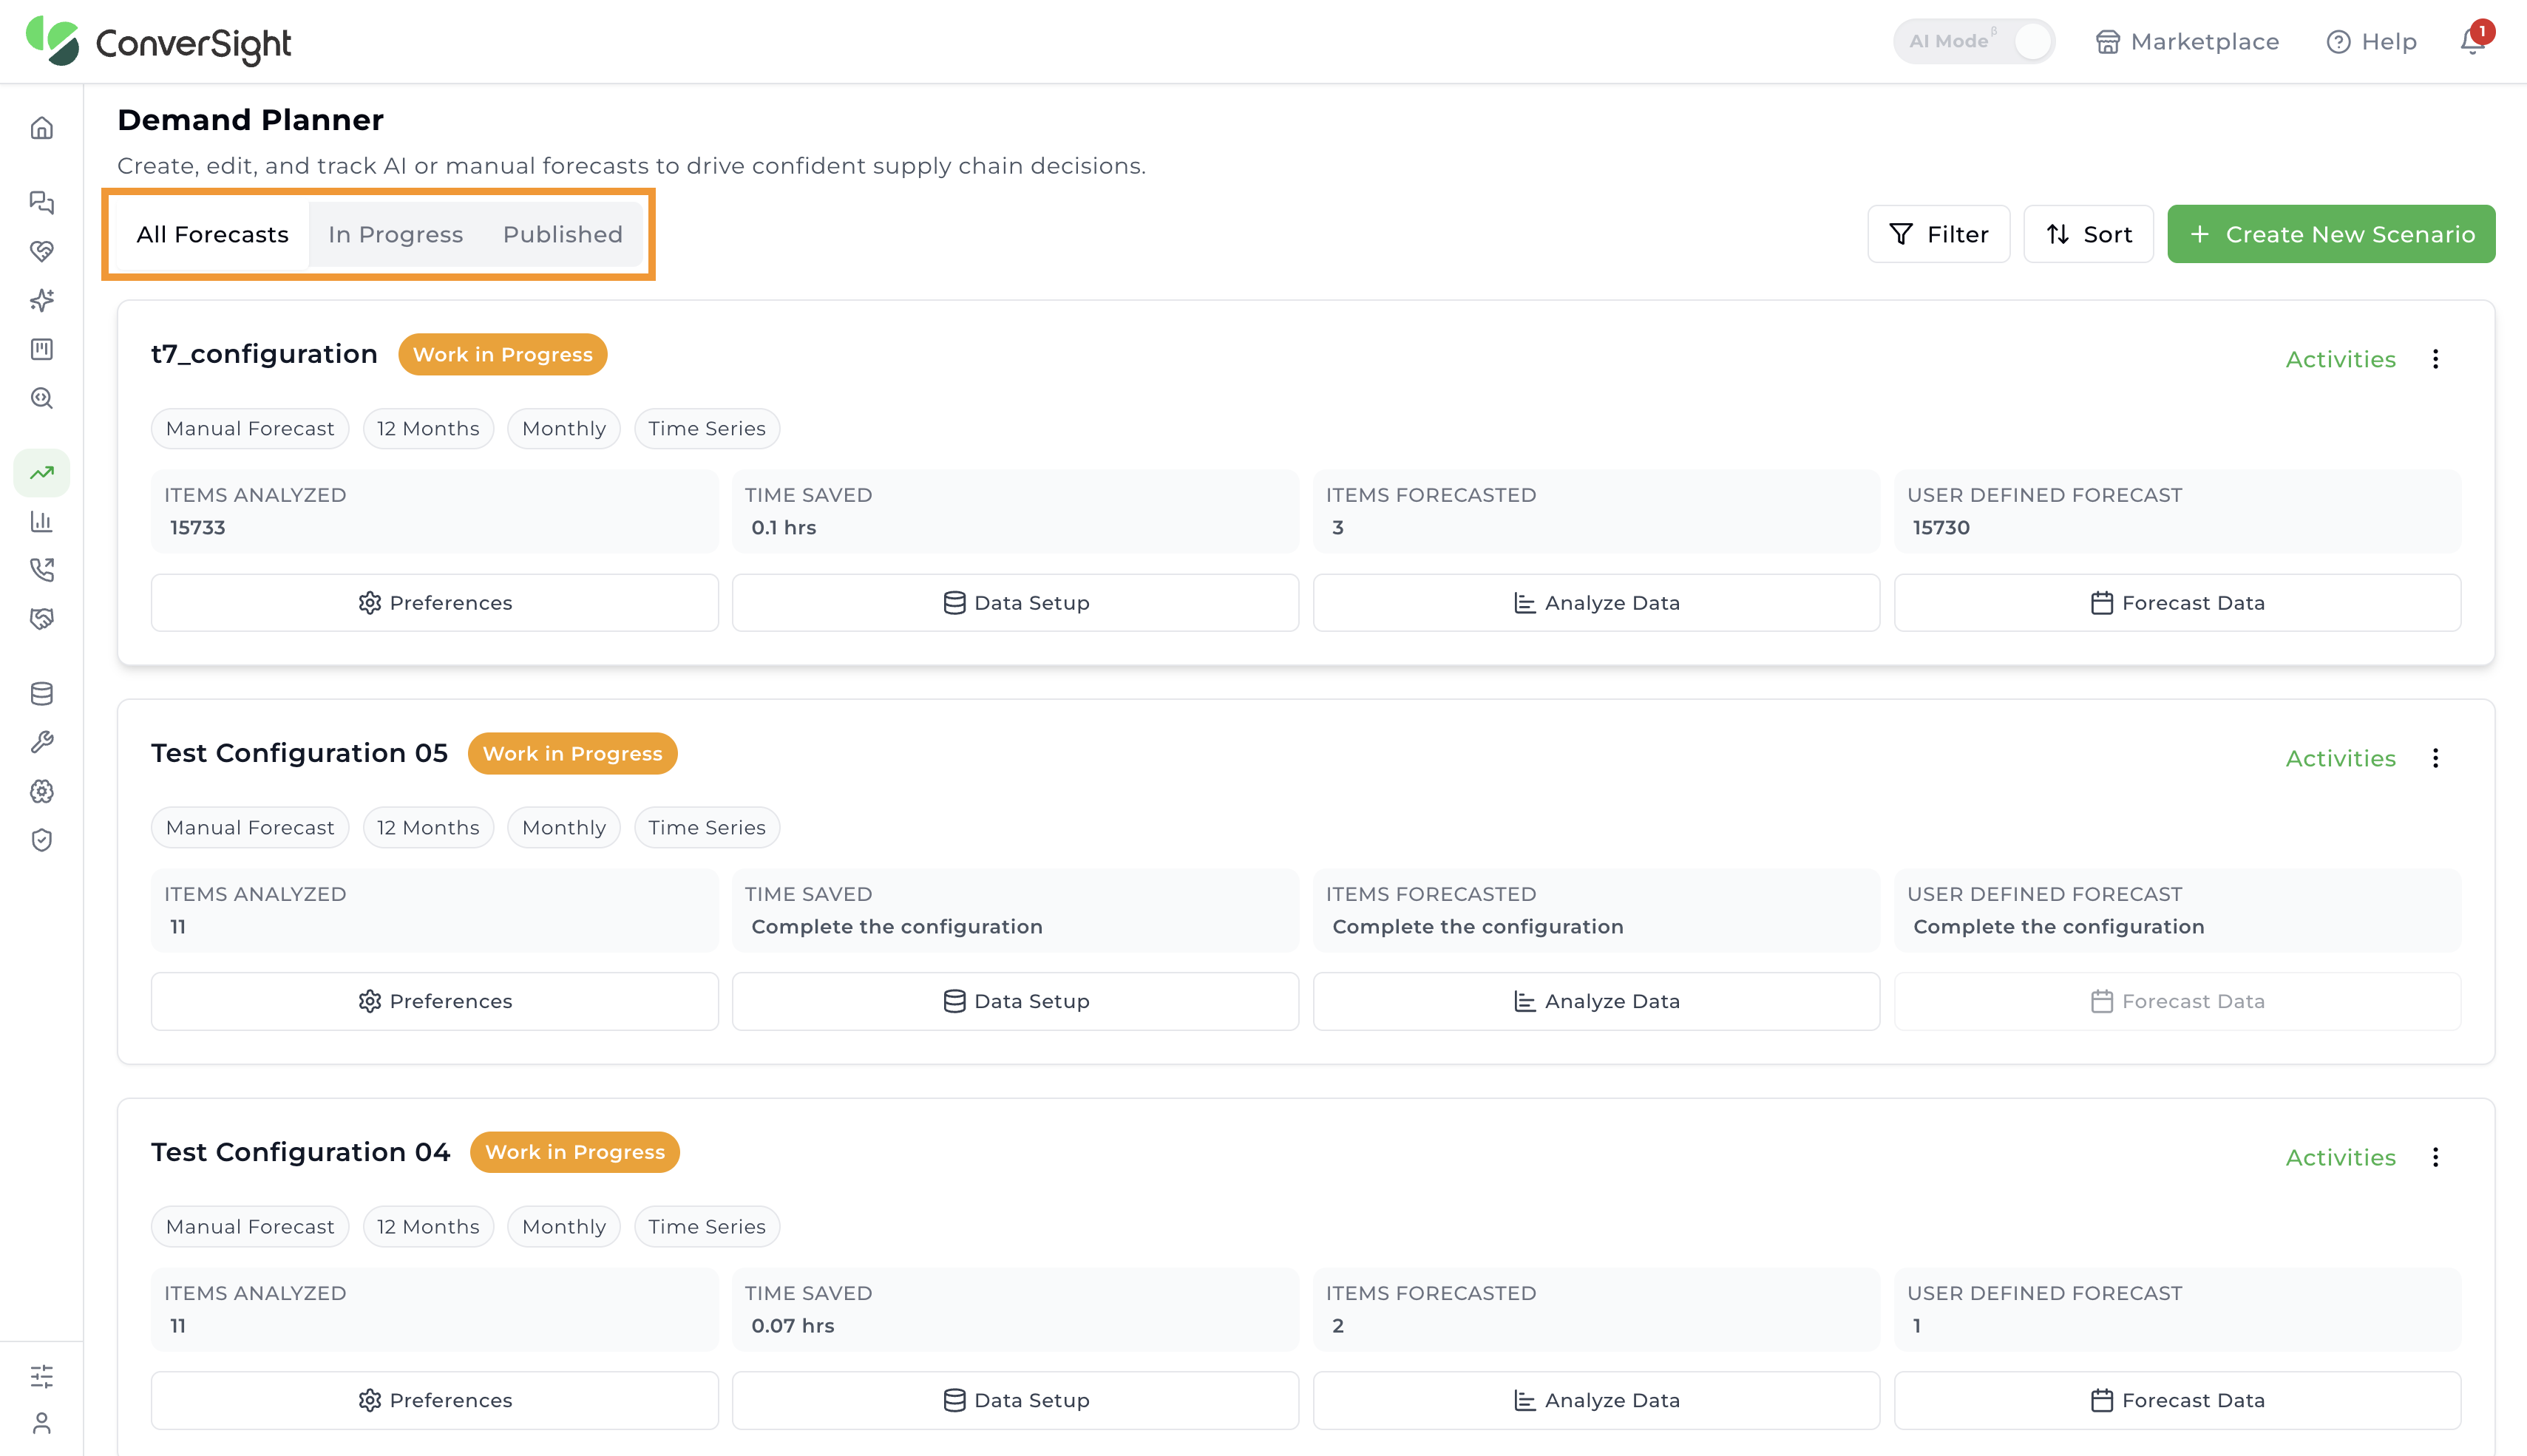Viewport: 2527px width, 1456px height.
Task: Open t7_configuration three-dot menu
Action: 2435,359
